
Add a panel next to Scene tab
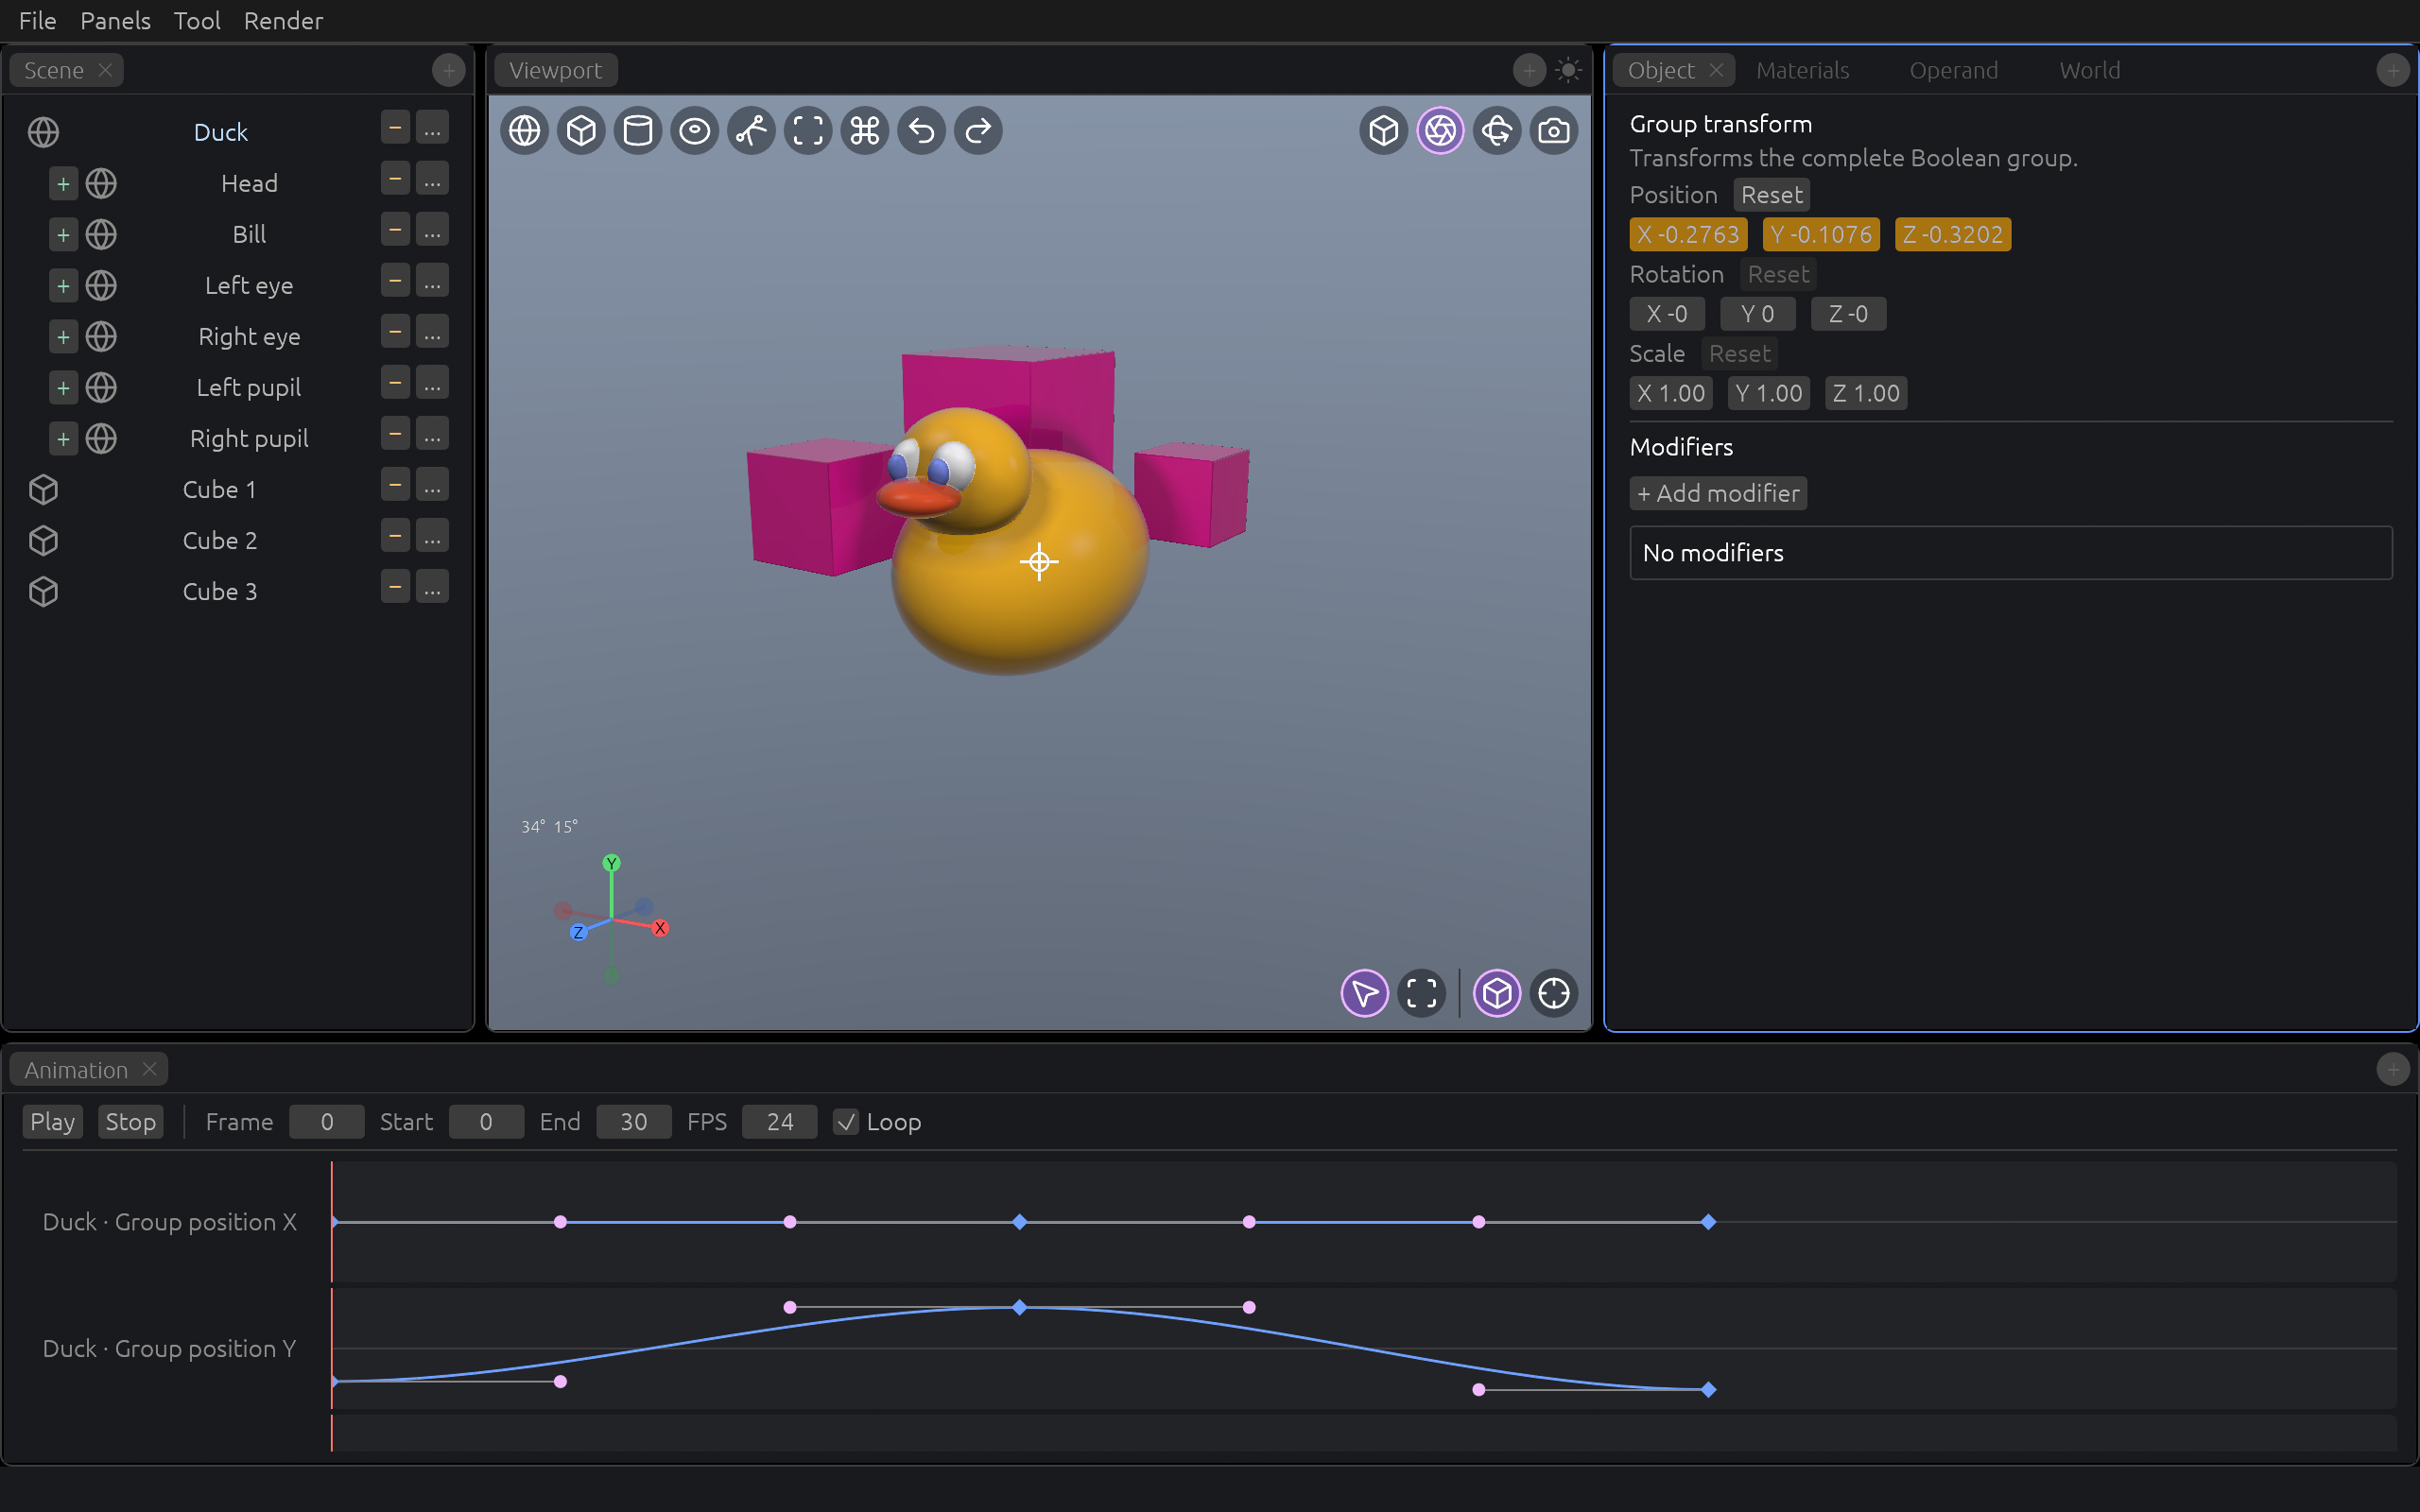click(x=448, y=70)
